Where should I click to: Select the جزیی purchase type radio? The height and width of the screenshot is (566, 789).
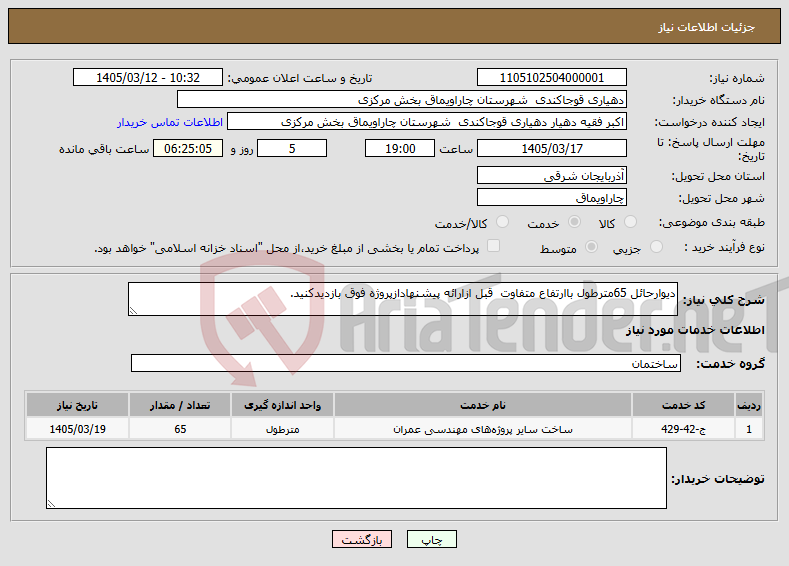656,247
